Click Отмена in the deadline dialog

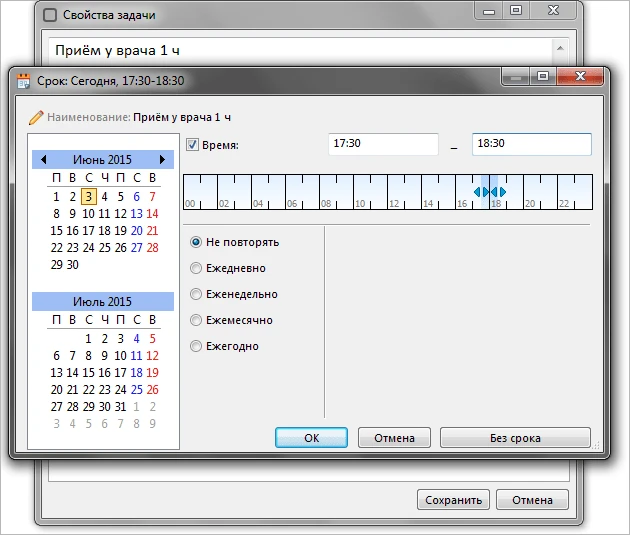(394, 438)
